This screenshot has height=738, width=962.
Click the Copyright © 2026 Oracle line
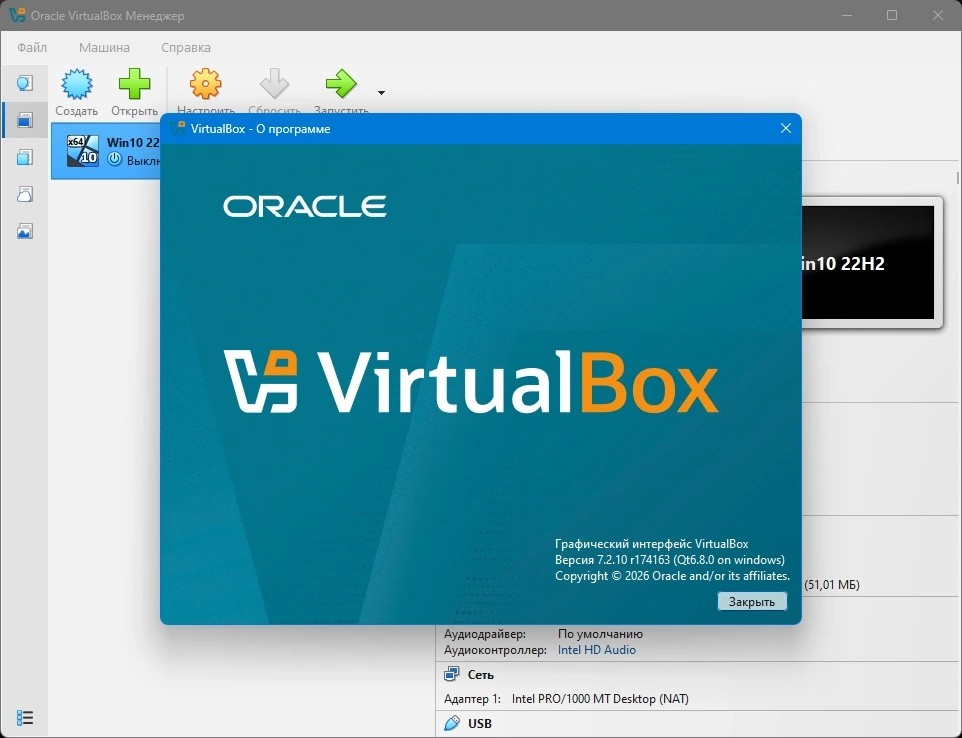(672, 575)
